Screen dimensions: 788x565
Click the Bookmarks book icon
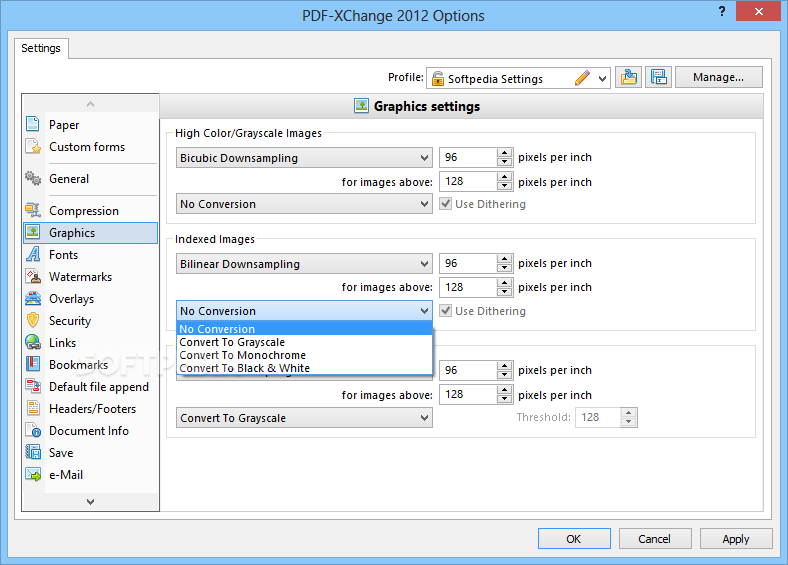point(33,364)
